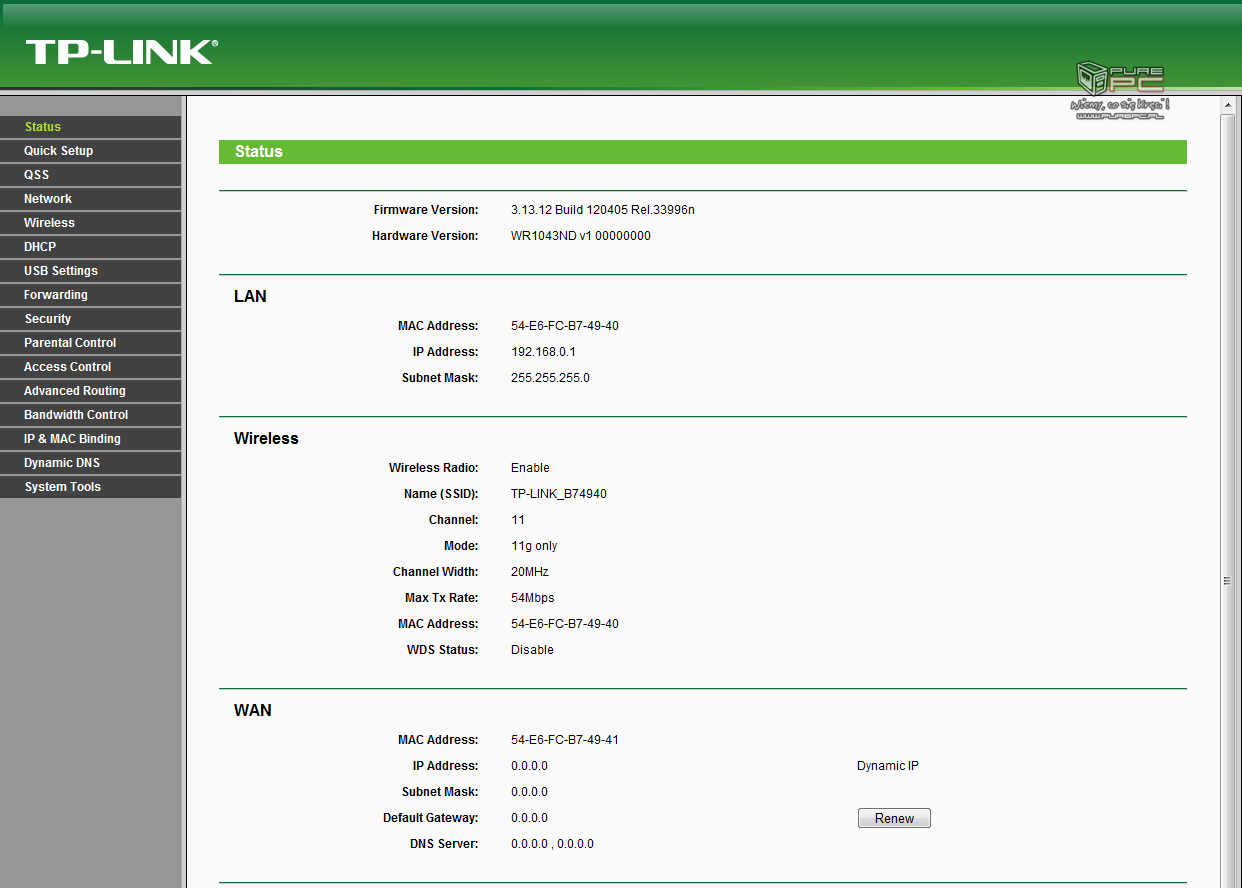This screenshot has height=888, width=1242.
Task: Open IP & MAC Binding page
Action: (x=72, y=439)
